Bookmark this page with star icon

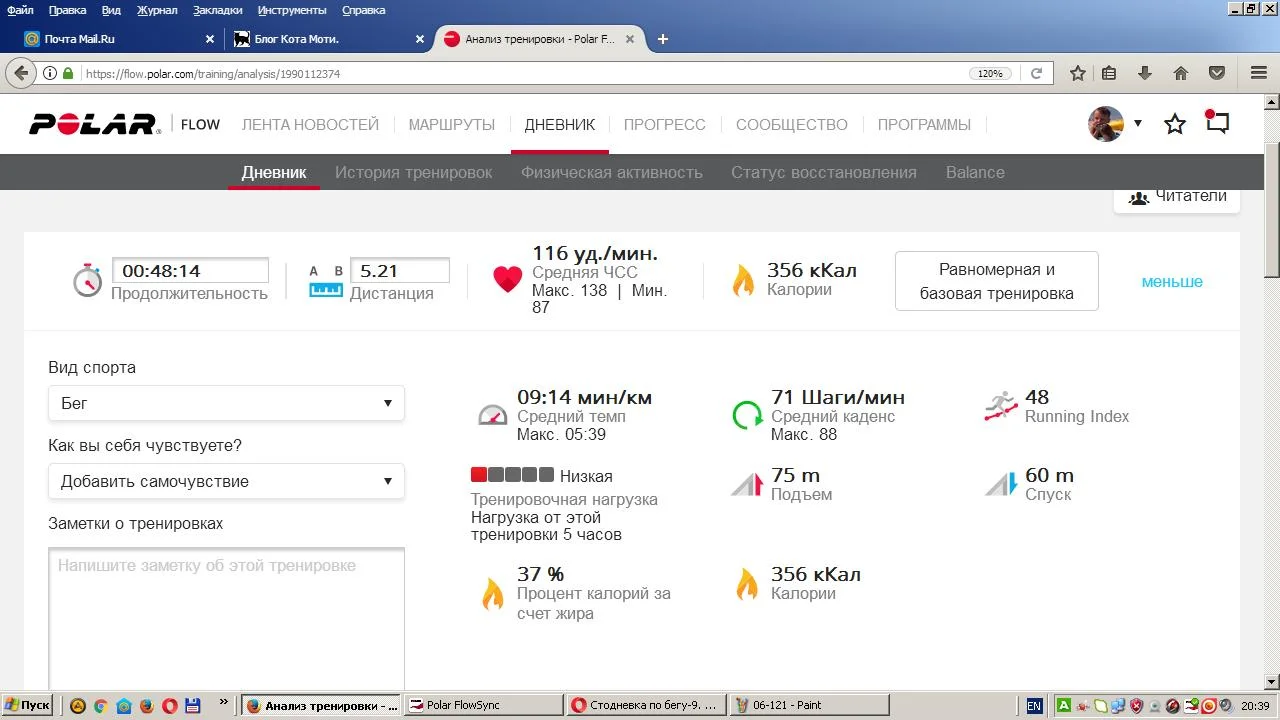tap(1077, 73)
